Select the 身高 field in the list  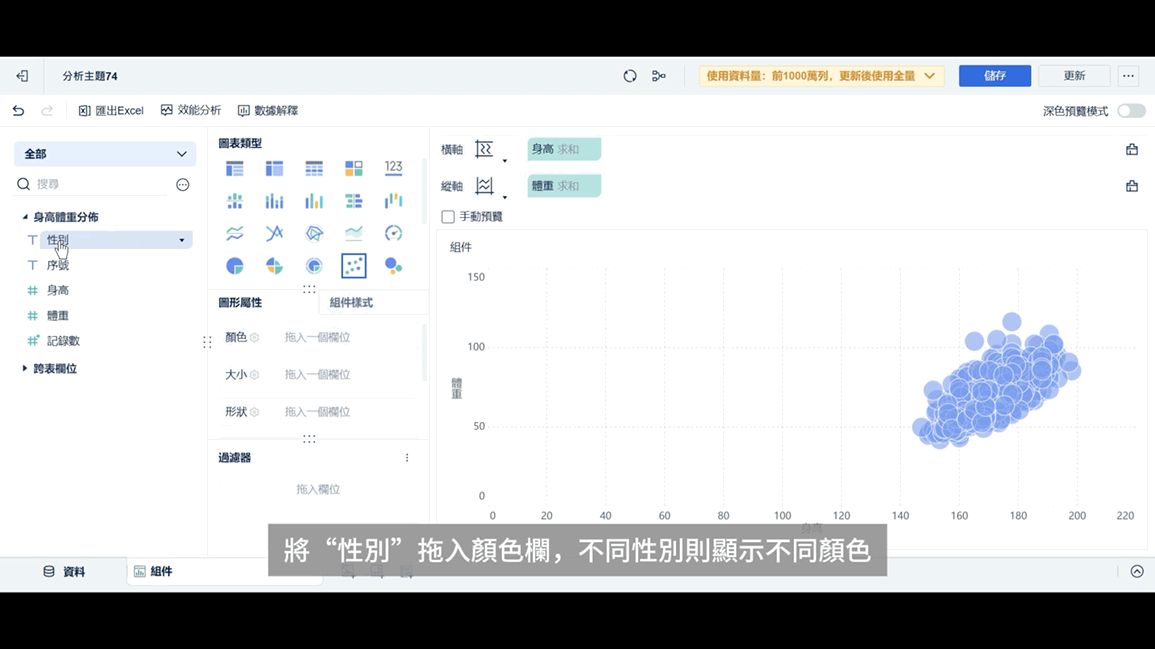coord(58,290)
